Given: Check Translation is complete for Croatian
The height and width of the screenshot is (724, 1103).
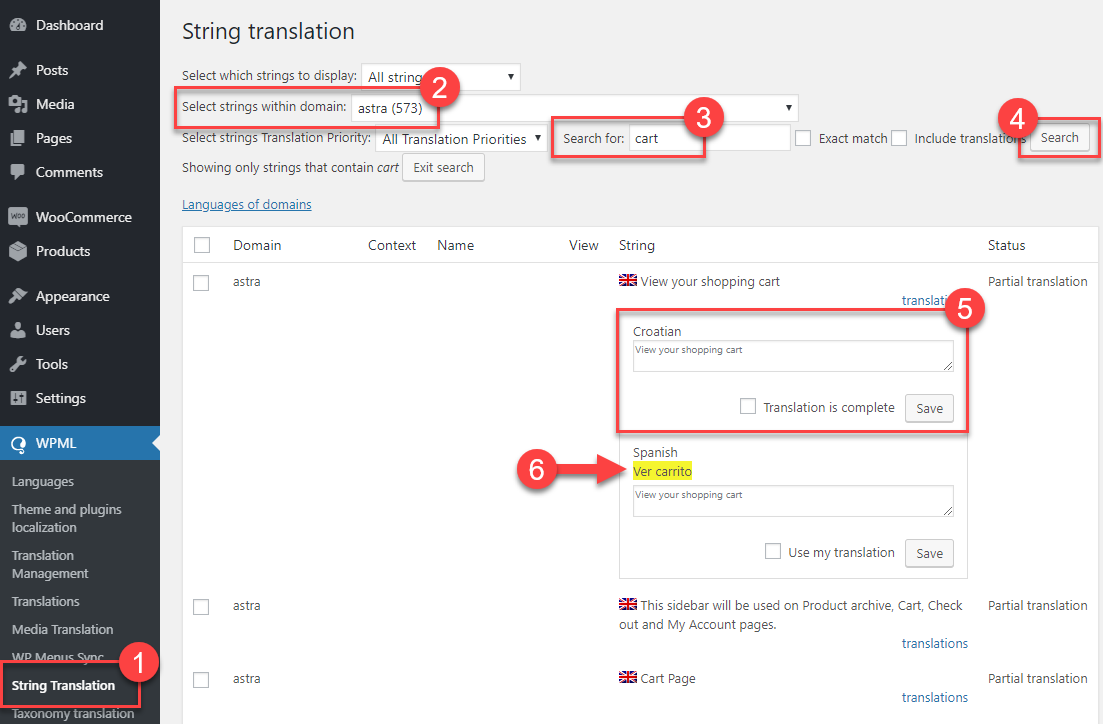Looking at the screenshot, I should click(x=748, y=406).
